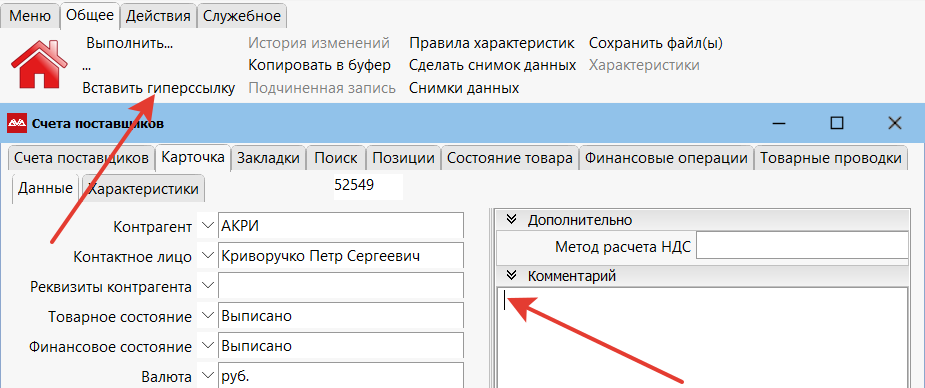Collapse the Комментарий section
This screenshot has height=388, width=925.
coord(512,275)
